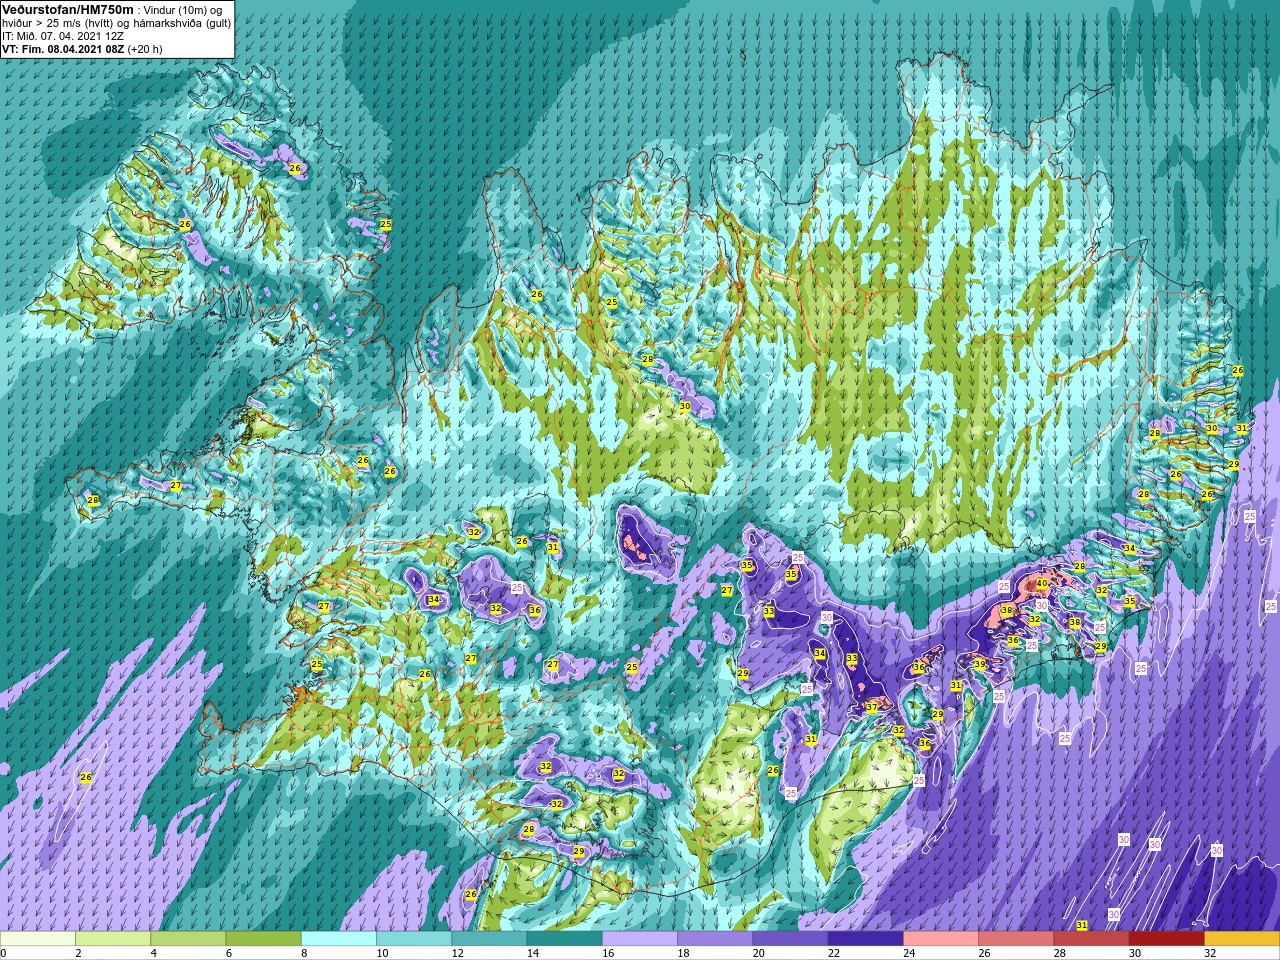Click the yellow '39' gust label
This screenshot has height=960, width=1280.
click(980, 664)
